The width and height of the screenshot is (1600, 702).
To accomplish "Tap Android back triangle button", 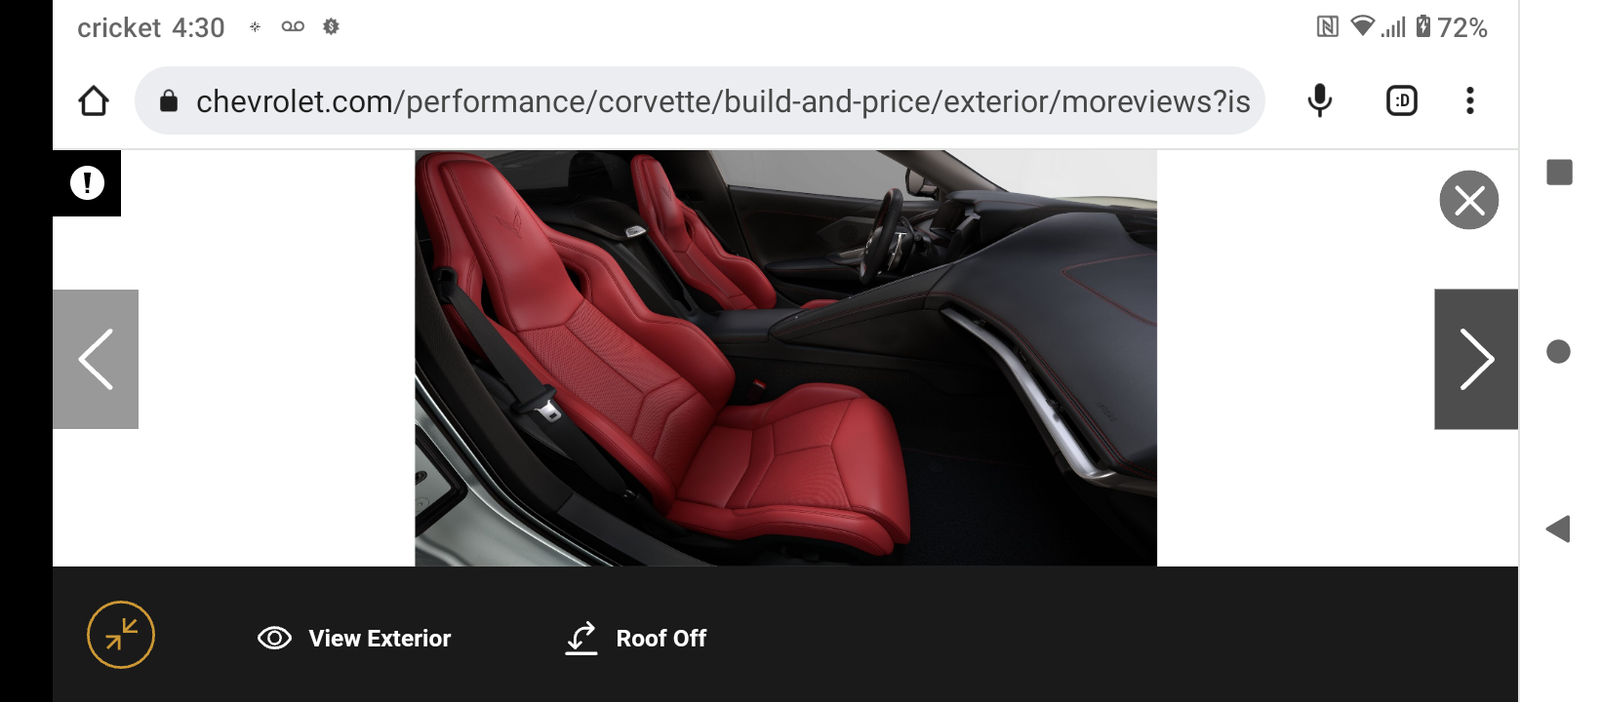I will [1558, 529].
